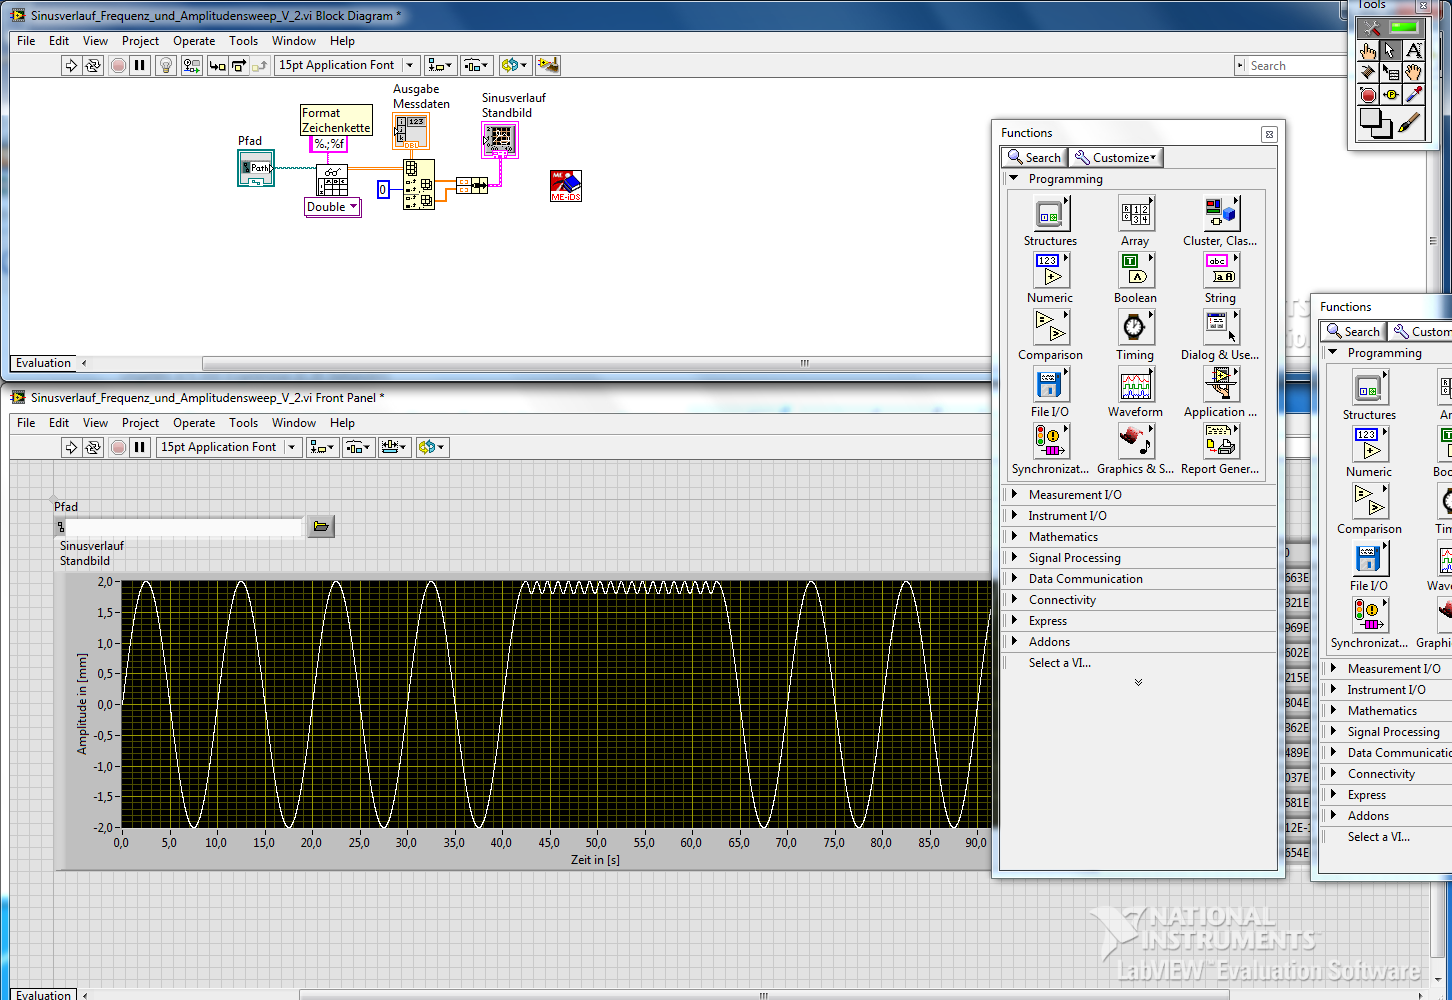Select the Wiring spool tool
The height and width of the screenshot is (1000, 1452).
tap(1368, 73)
